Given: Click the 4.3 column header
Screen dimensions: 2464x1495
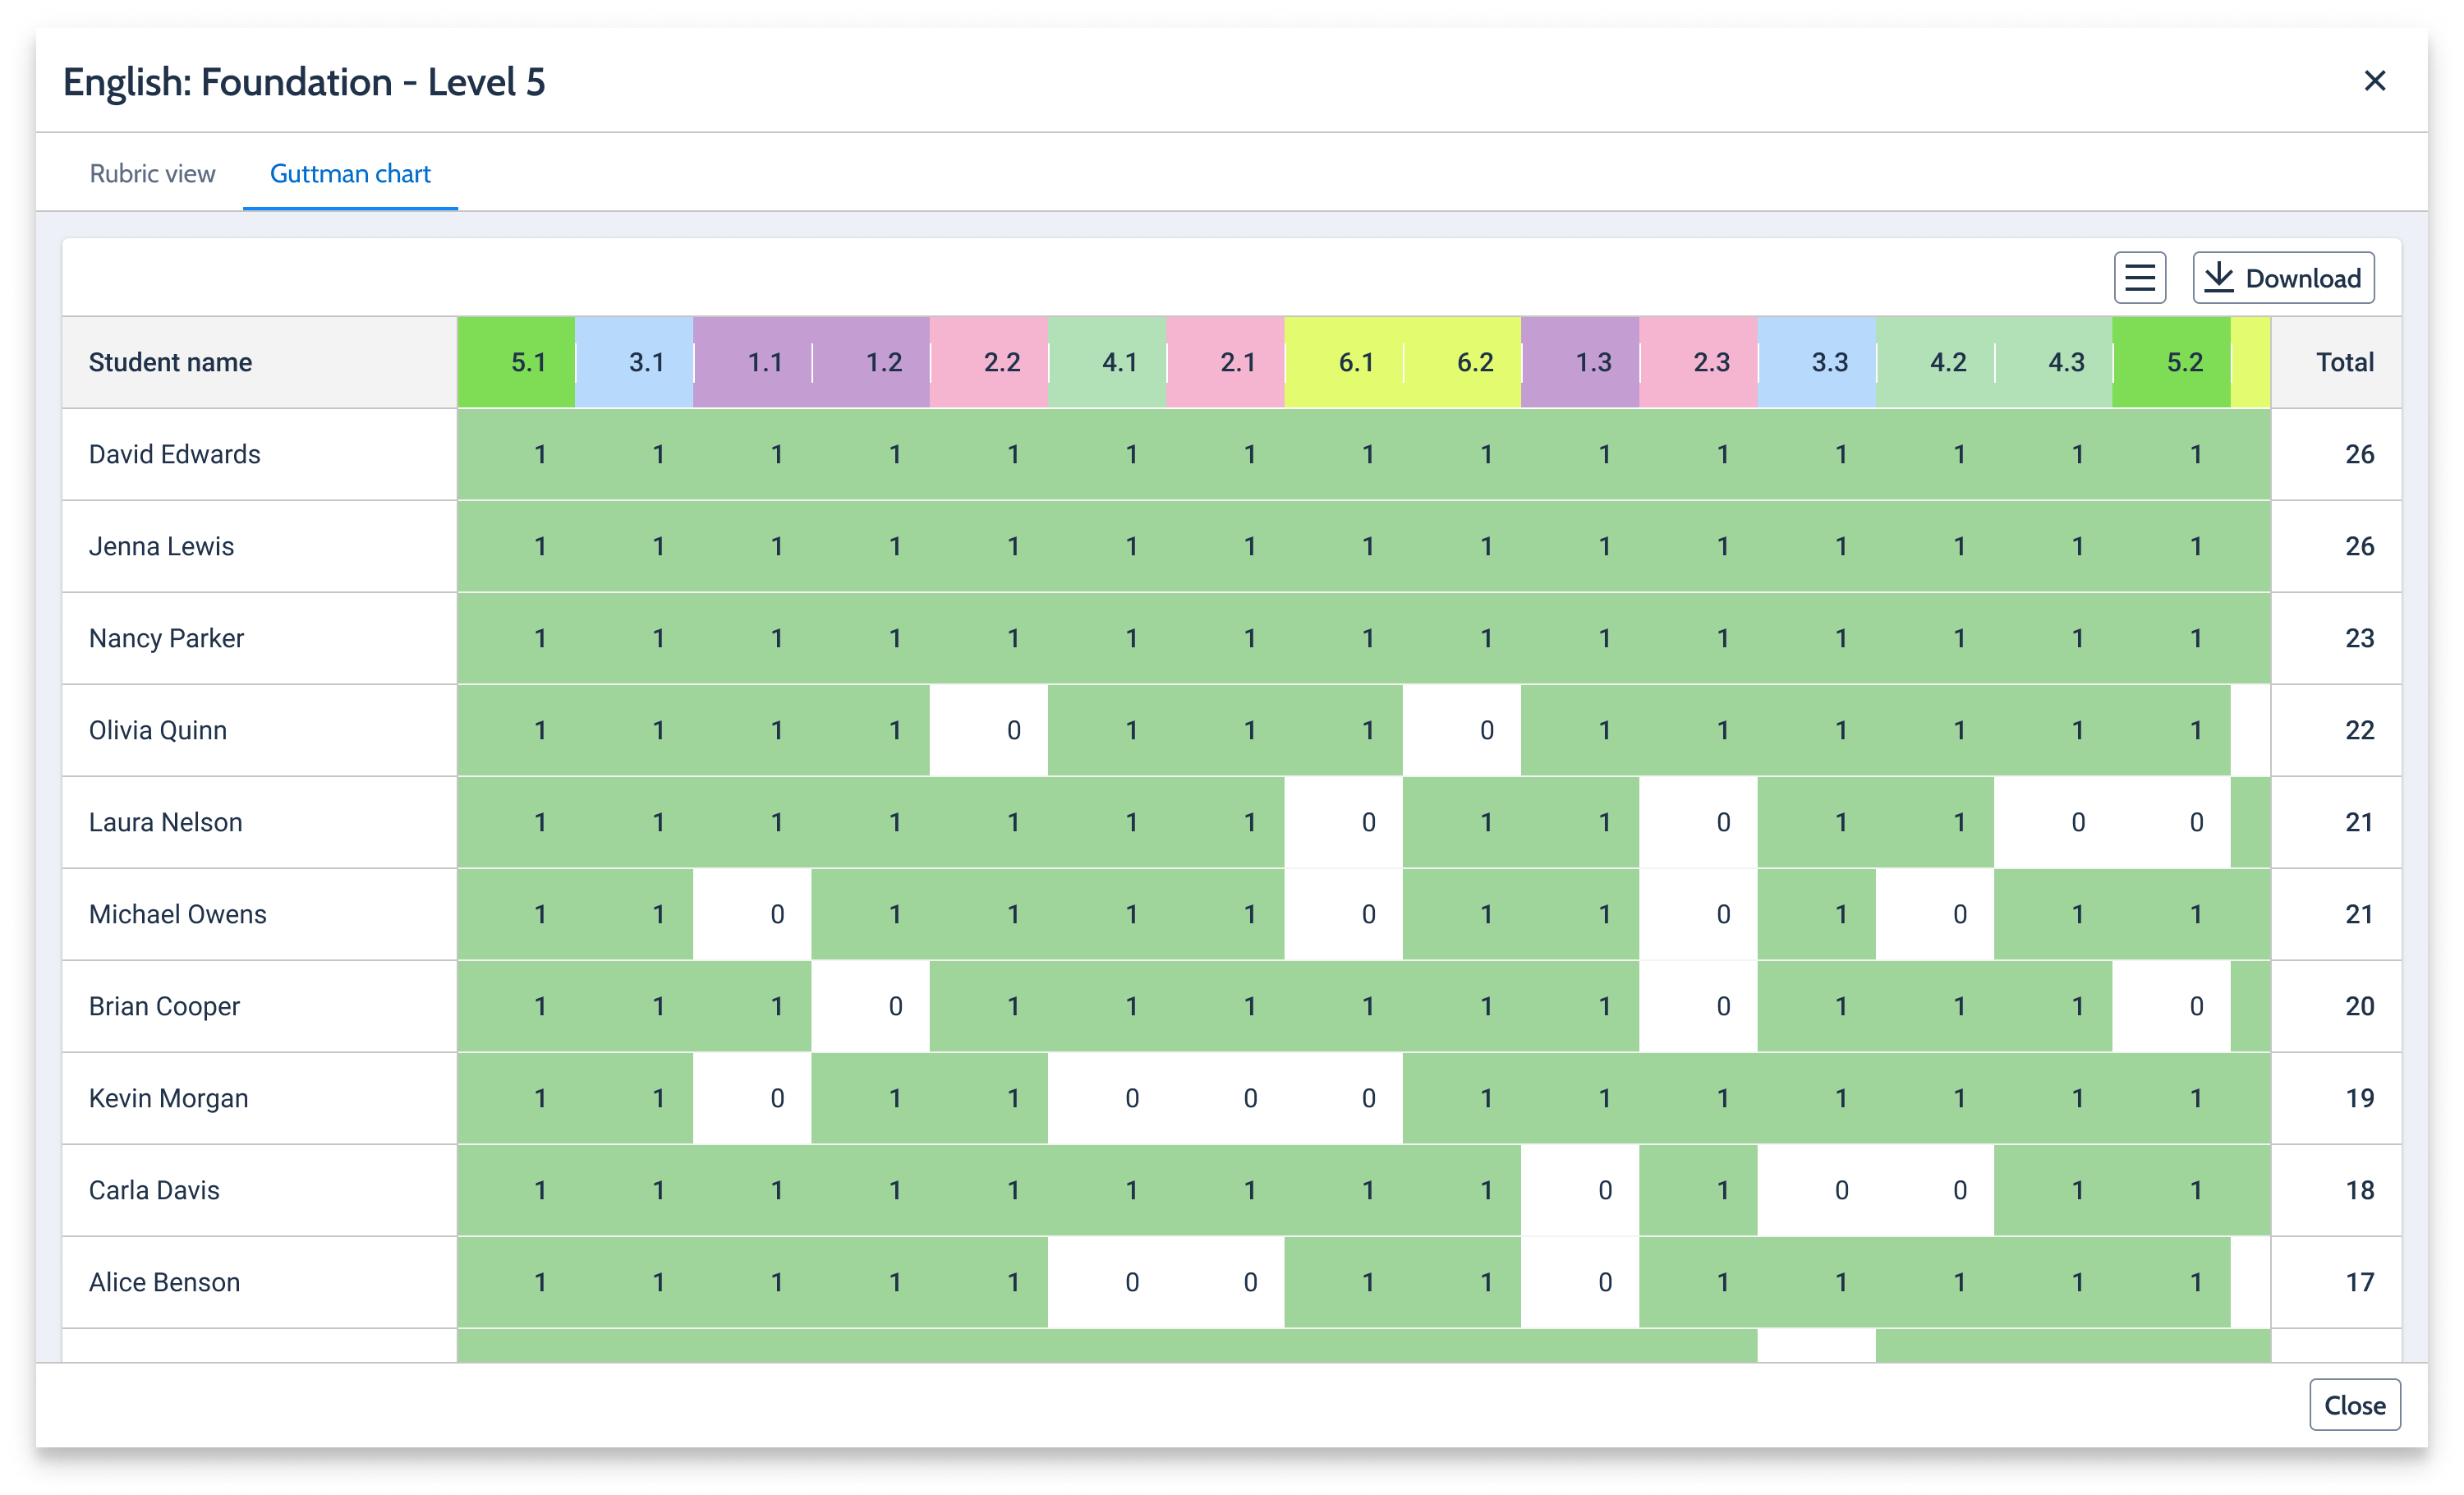Looking at the screenshot, I should [x=2053, y=362].
